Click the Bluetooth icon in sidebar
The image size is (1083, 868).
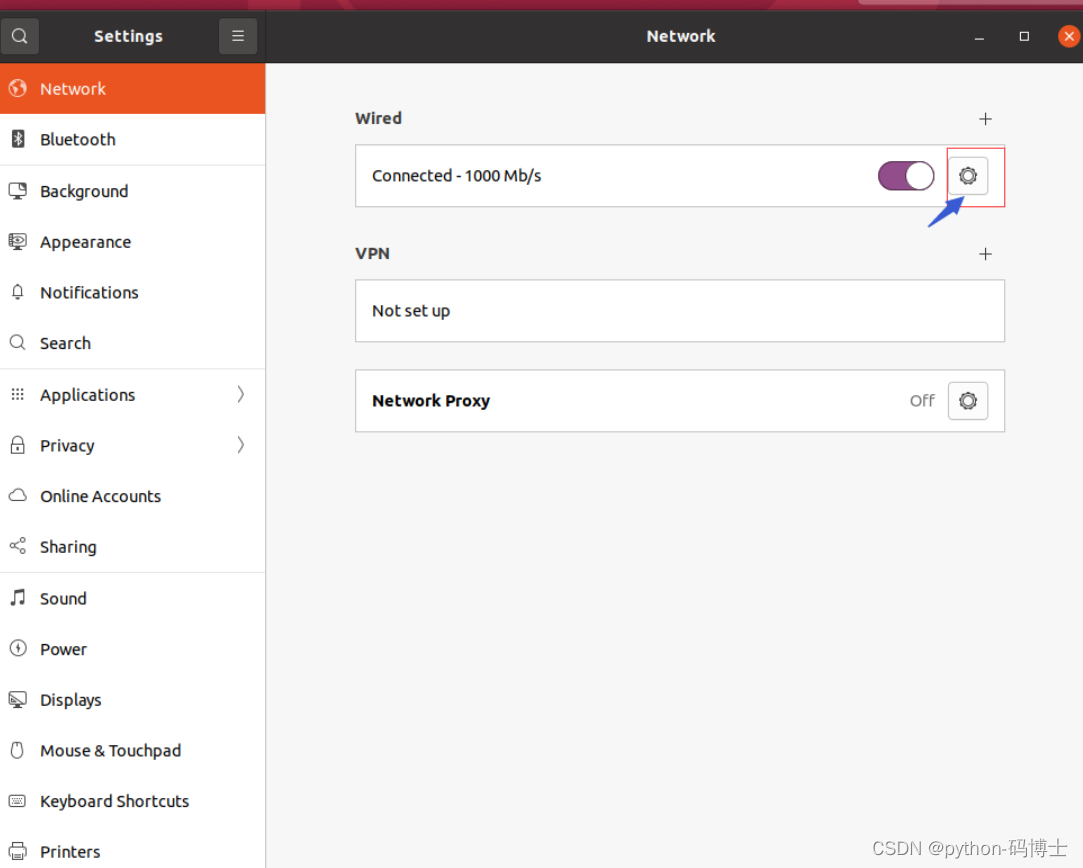(x=18, y=139)
